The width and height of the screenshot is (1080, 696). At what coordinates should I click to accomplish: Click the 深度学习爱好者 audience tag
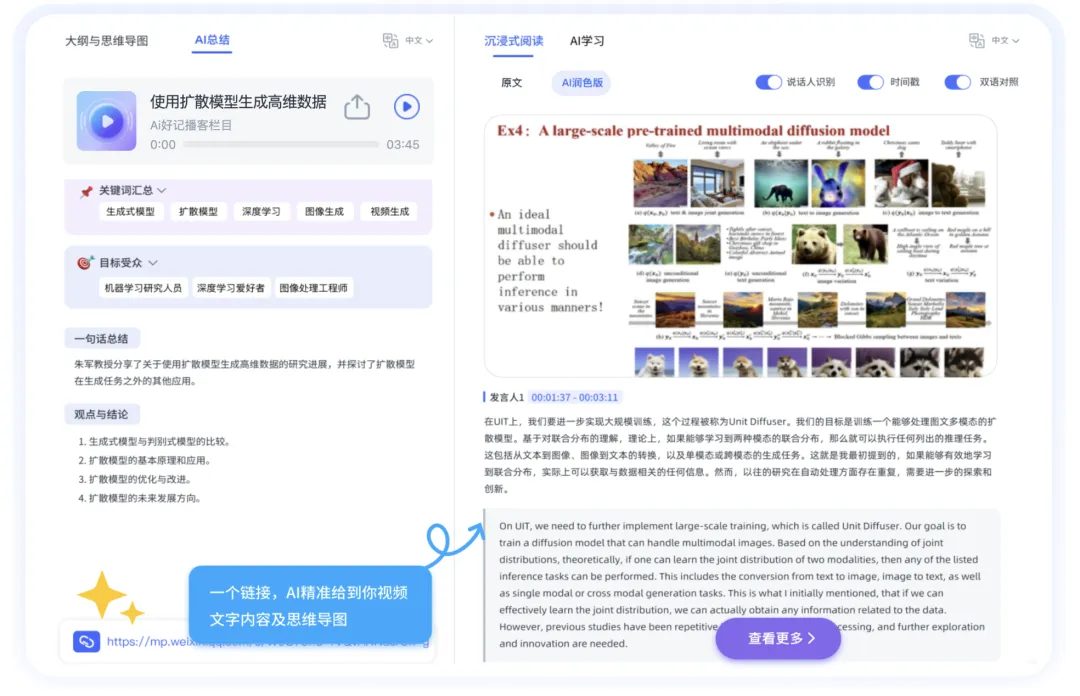230,288
